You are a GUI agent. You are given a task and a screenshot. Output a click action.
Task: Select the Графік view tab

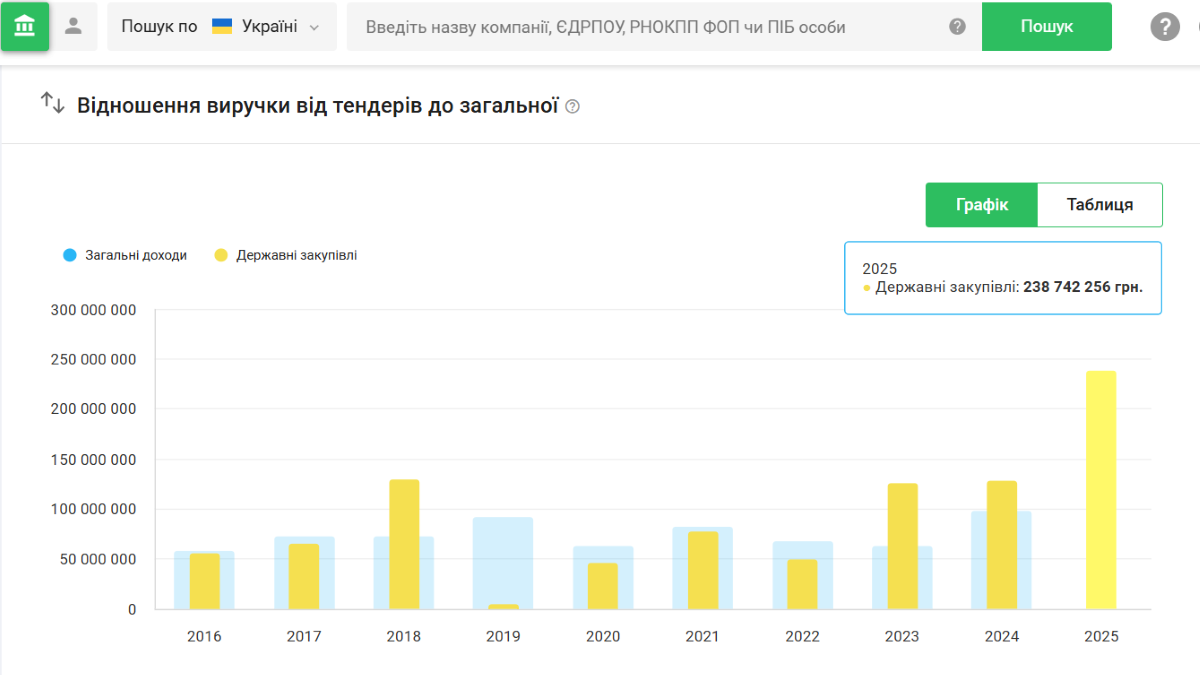pos(981,205)
